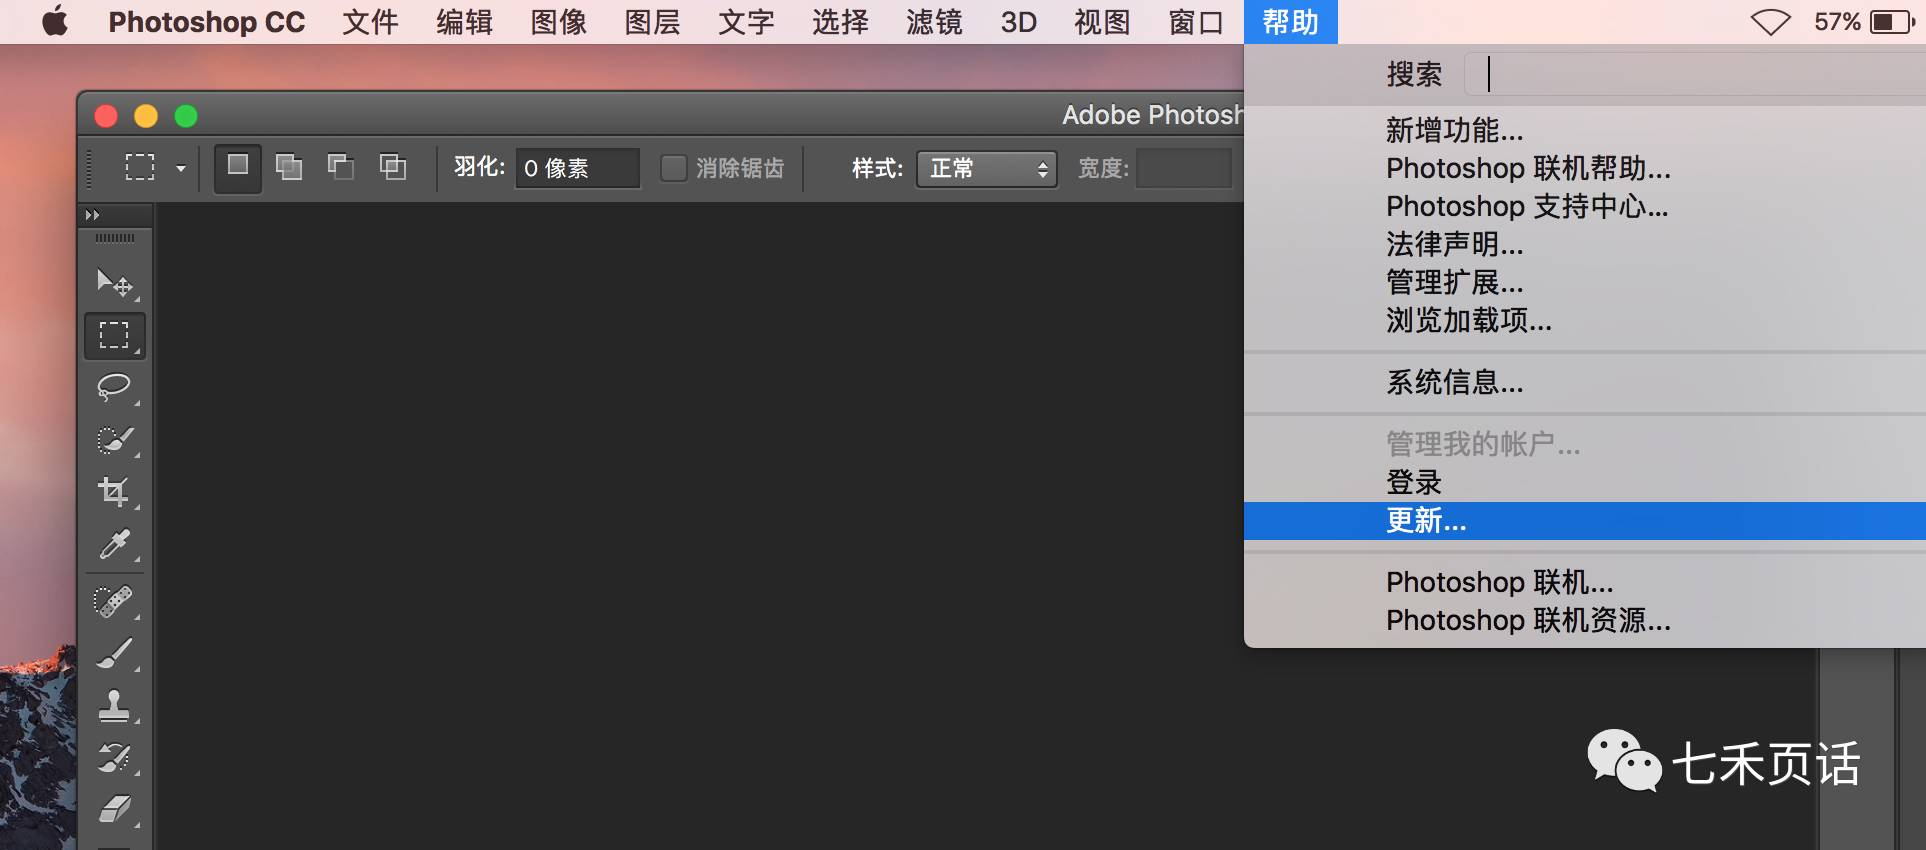
Task: Choose the highlighted 更新... item
Action: 1585,521
